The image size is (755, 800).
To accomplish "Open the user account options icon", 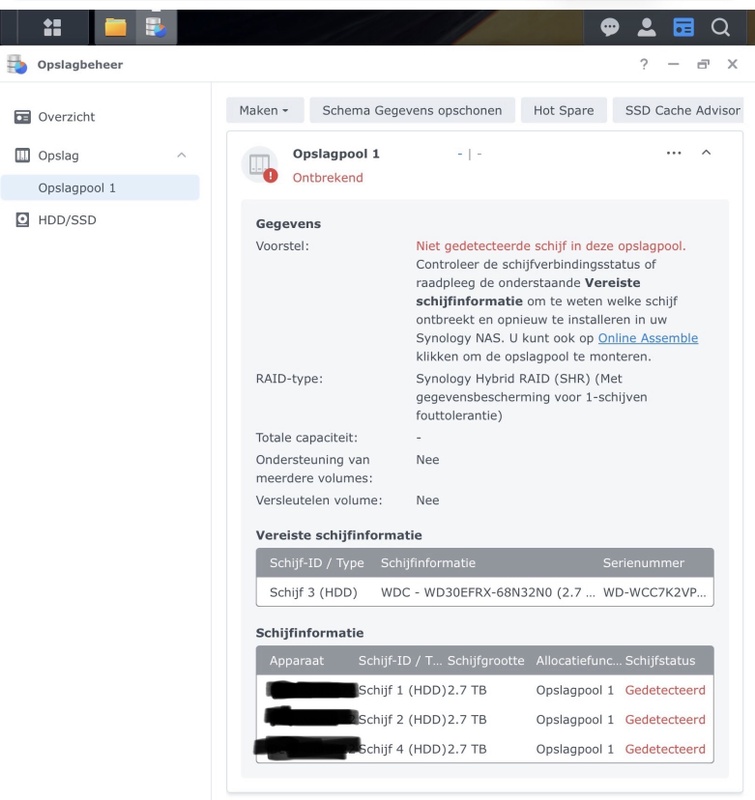I will 646,27.
